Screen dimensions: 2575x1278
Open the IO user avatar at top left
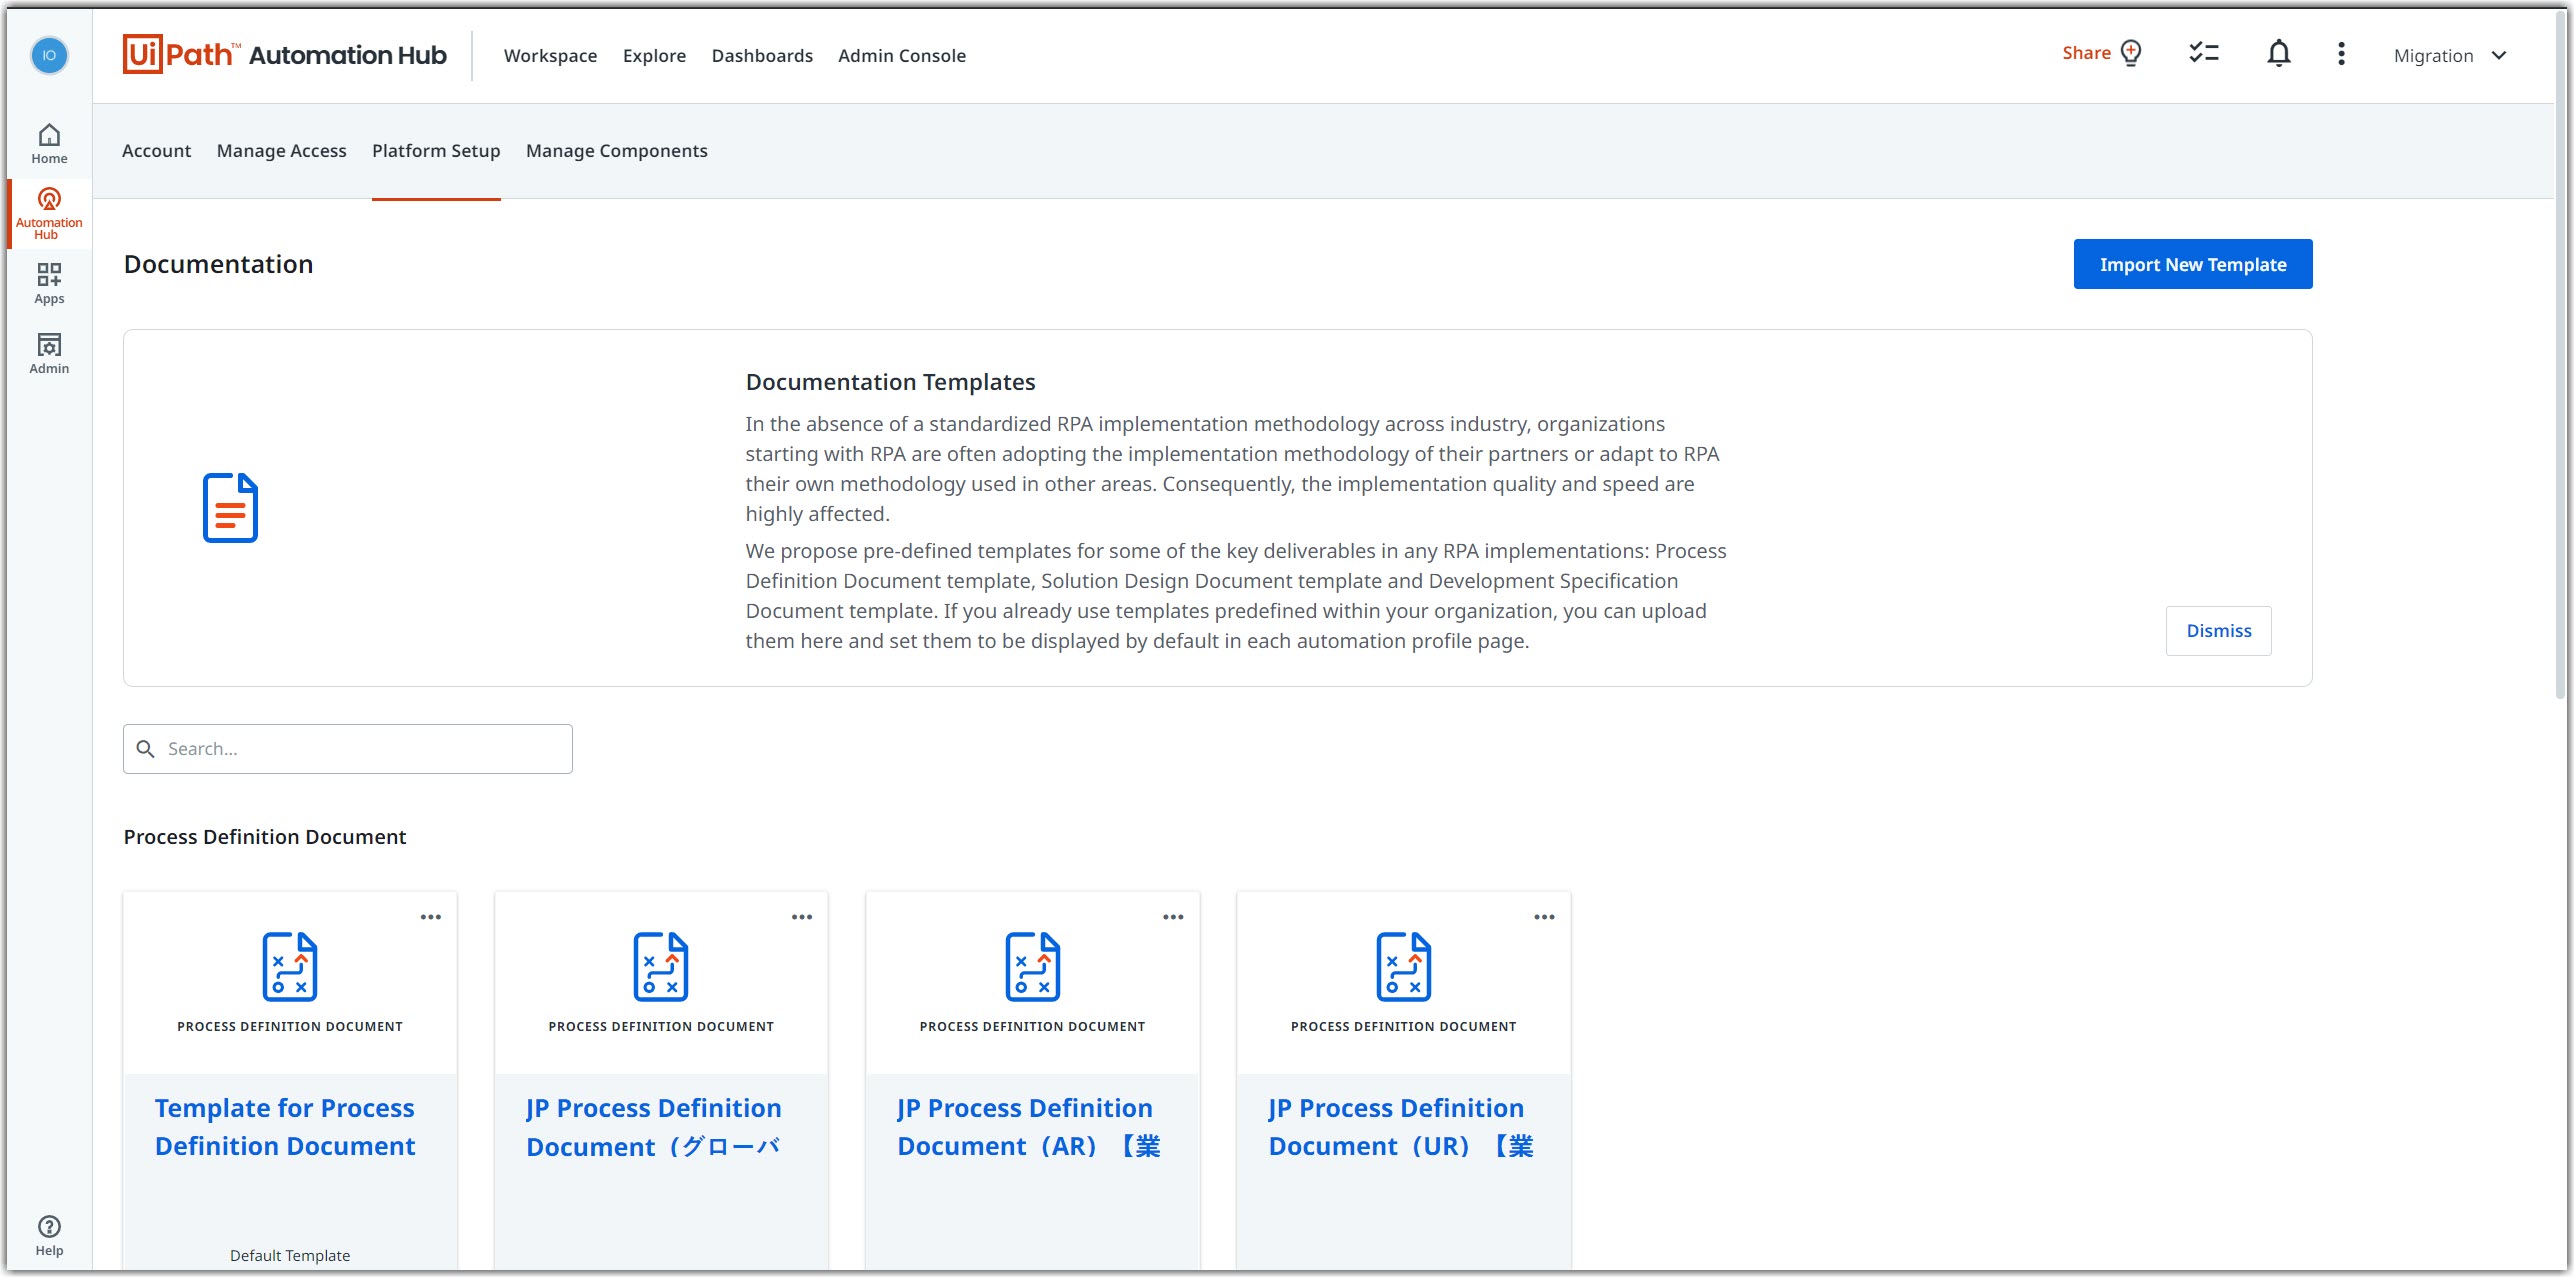tap(49, 56)
